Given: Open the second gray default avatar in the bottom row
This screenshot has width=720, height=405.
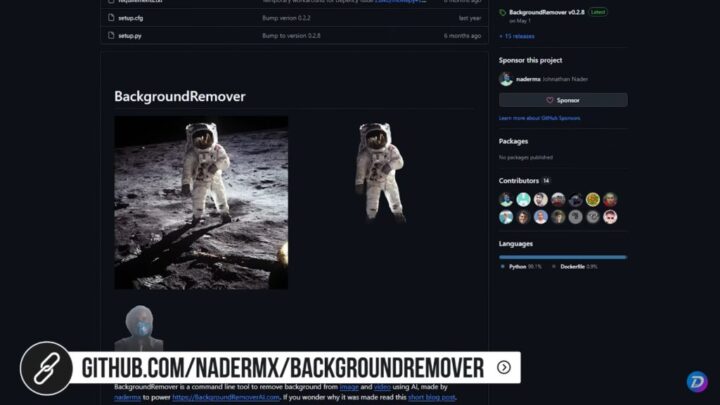Looking at the screenshot, I should coord(593,217).
